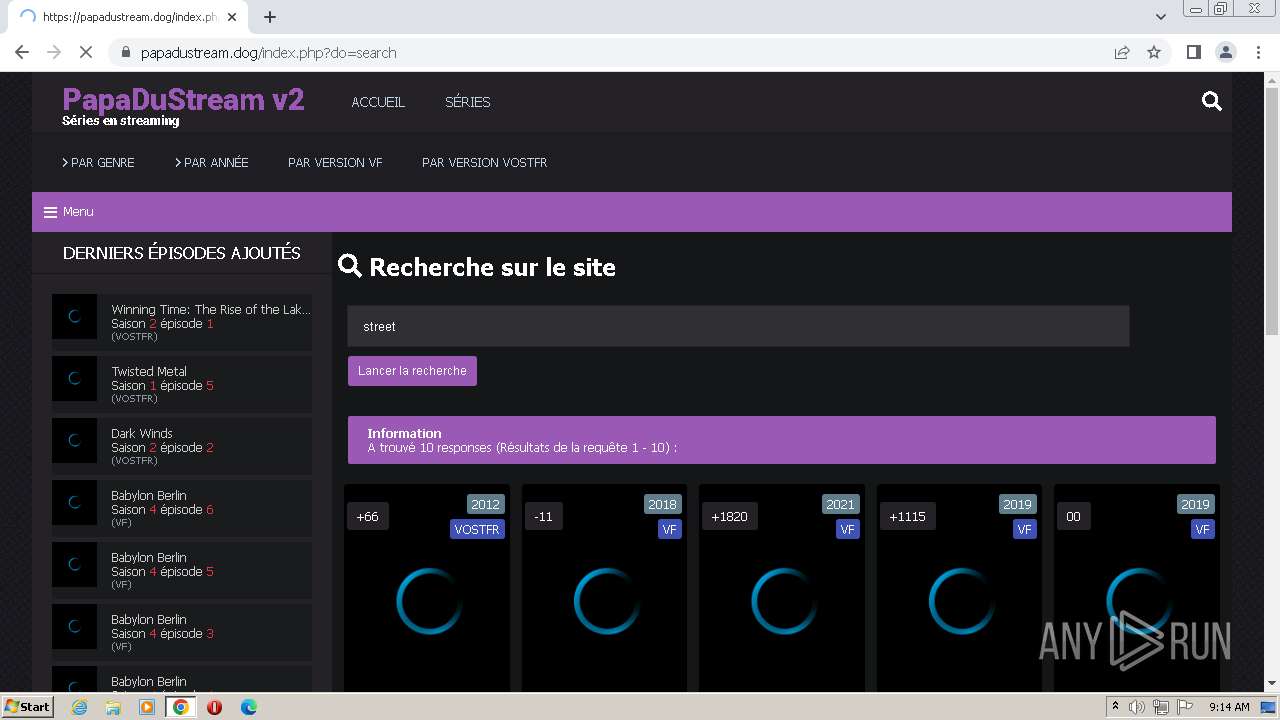Open Dark Winds Saison 2 épisode 2
Image resolution: width=1280 pixels, height=720 pixels.
click(182, 446)
